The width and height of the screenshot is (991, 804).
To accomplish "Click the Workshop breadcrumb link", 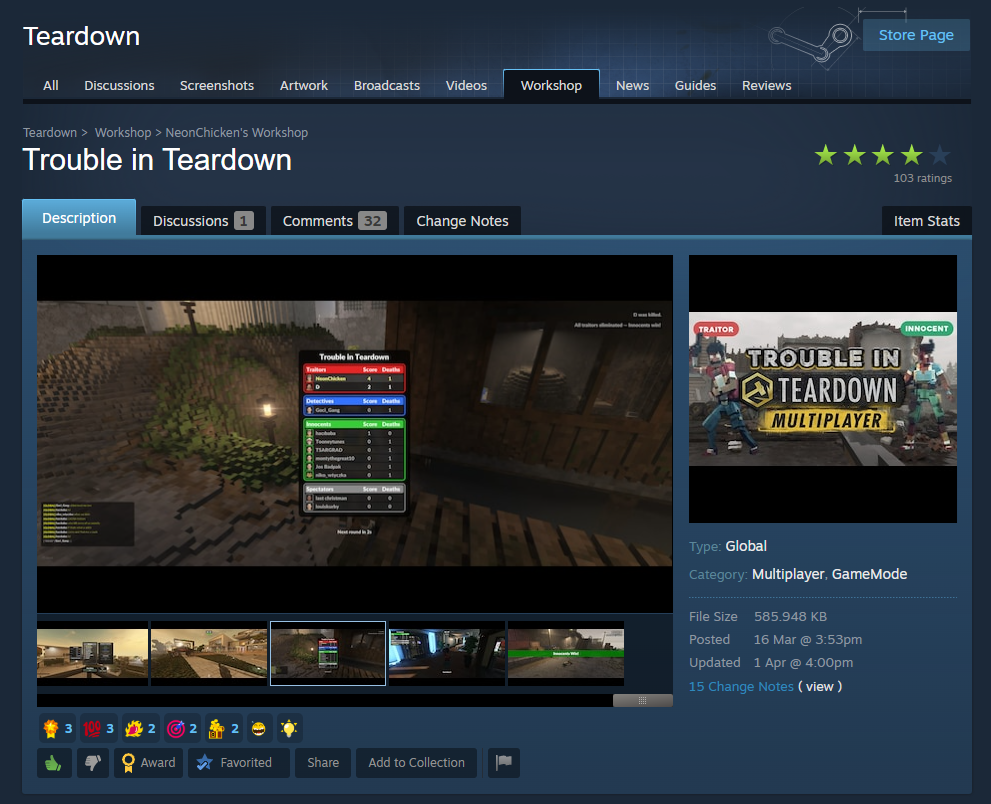I will tap(123, 133).
